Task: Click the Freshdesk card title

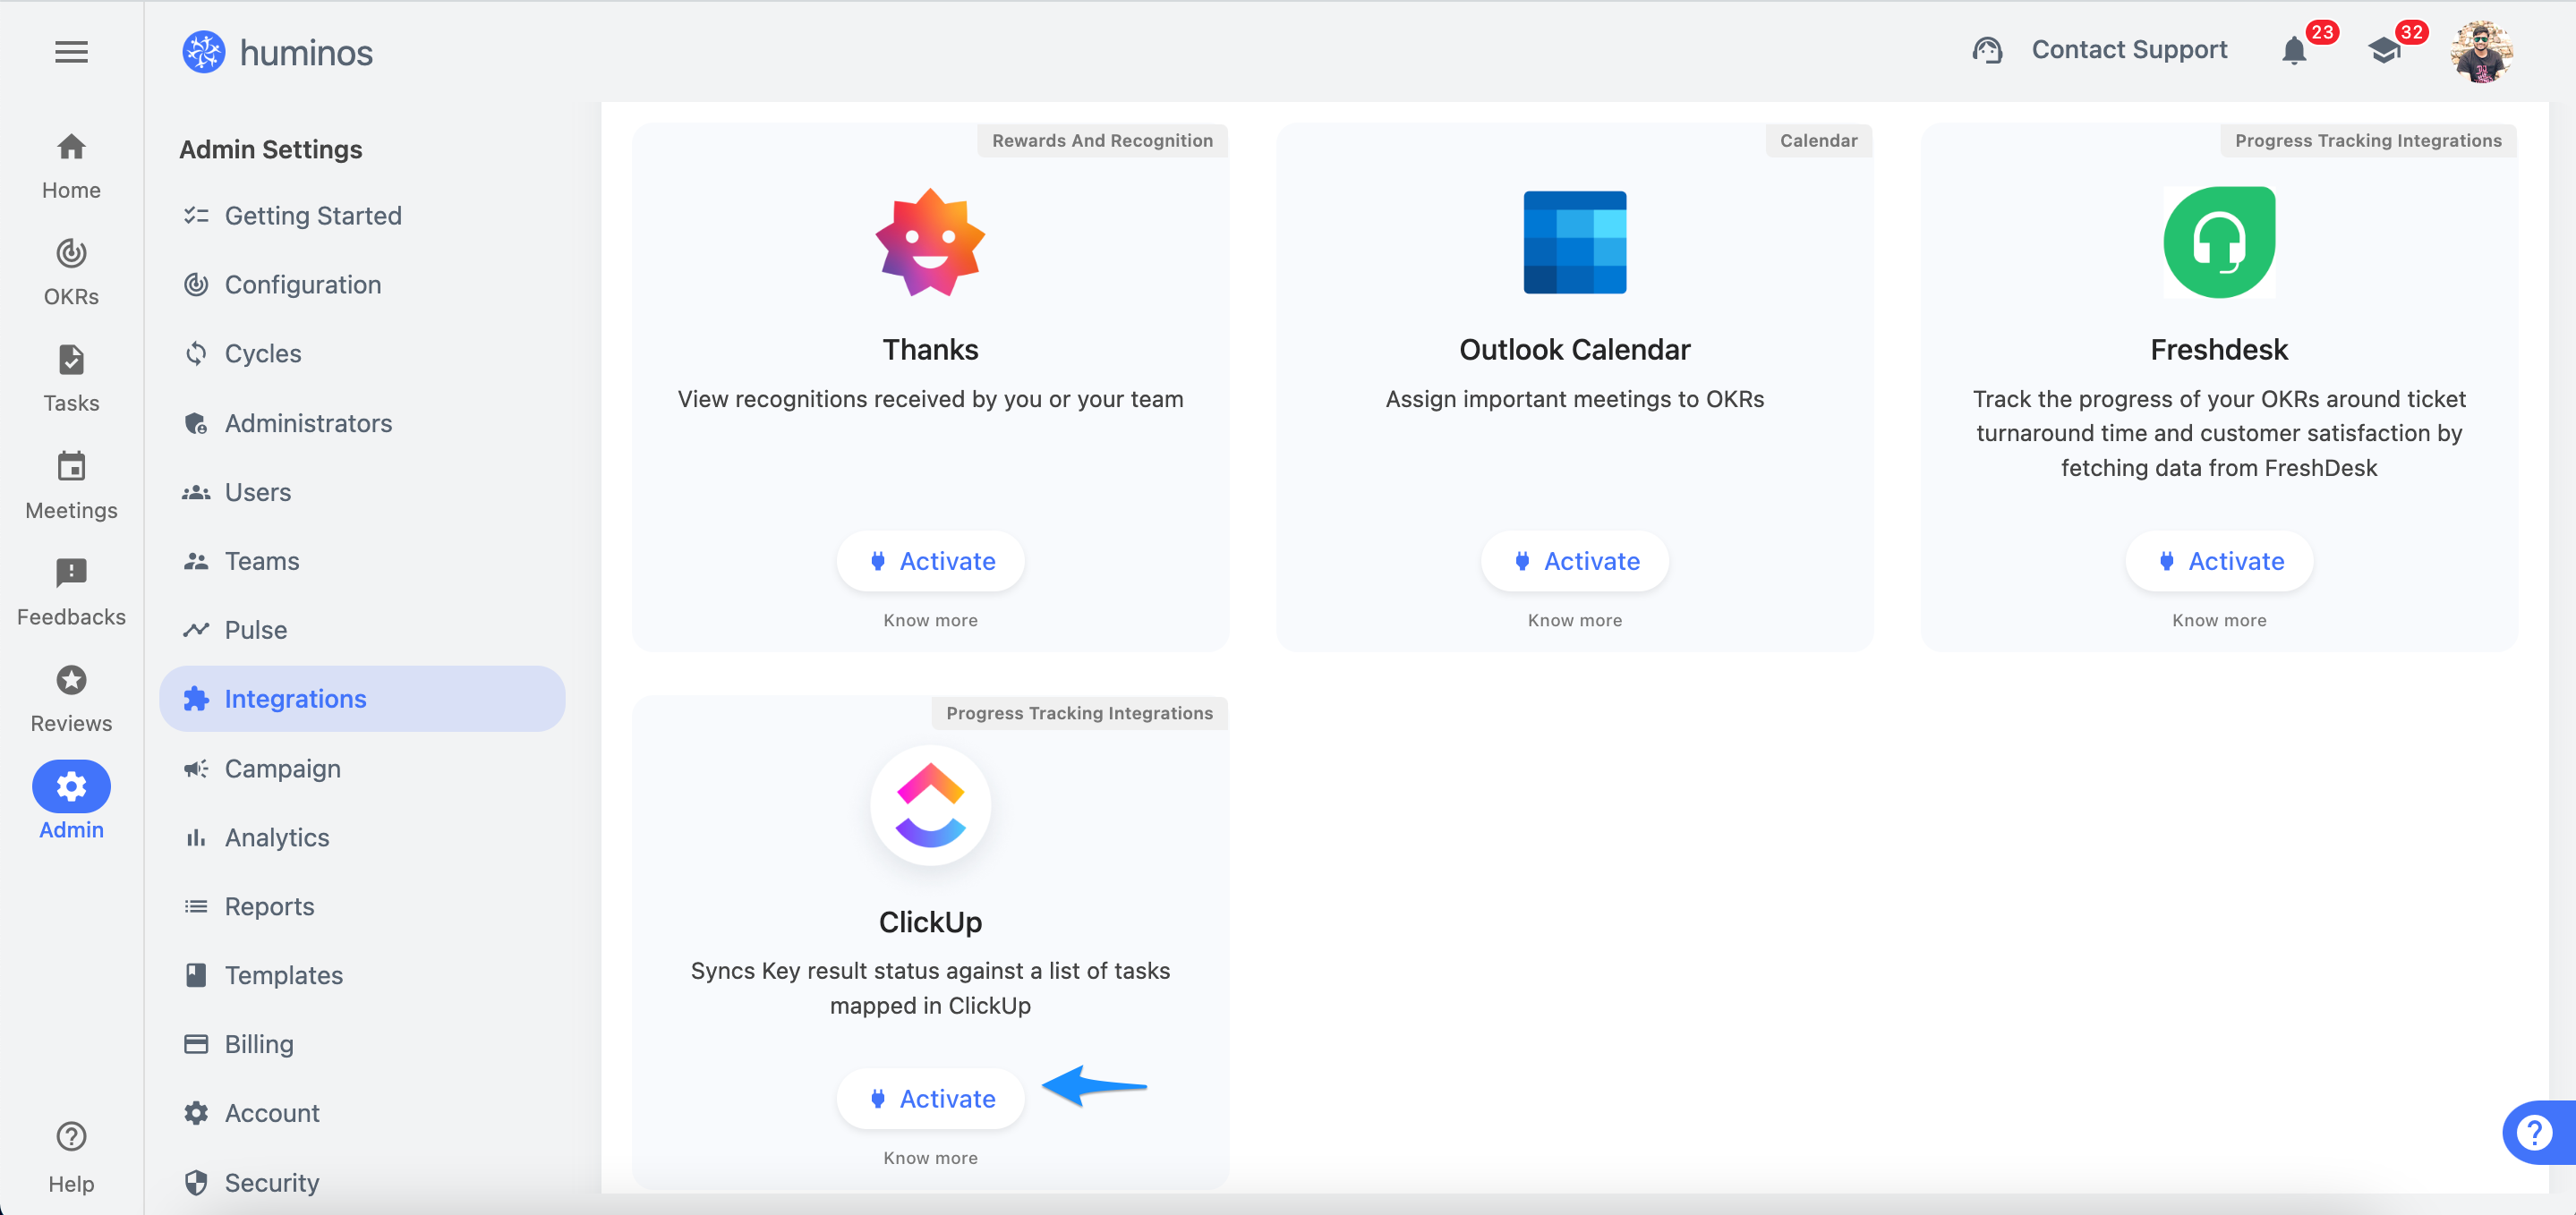Action: pos(2219,350)
